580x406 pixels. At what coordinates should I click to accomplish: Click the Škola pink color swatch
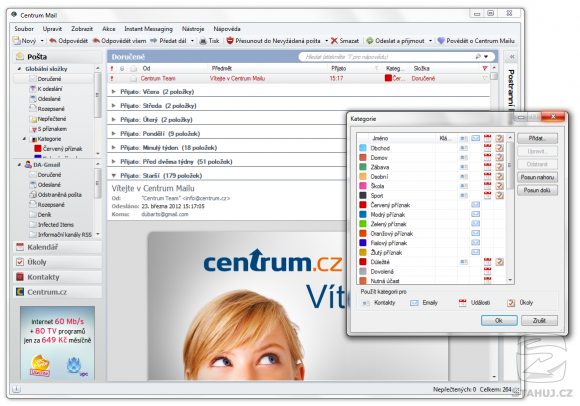pyautogui.click(x=363, y=186)
